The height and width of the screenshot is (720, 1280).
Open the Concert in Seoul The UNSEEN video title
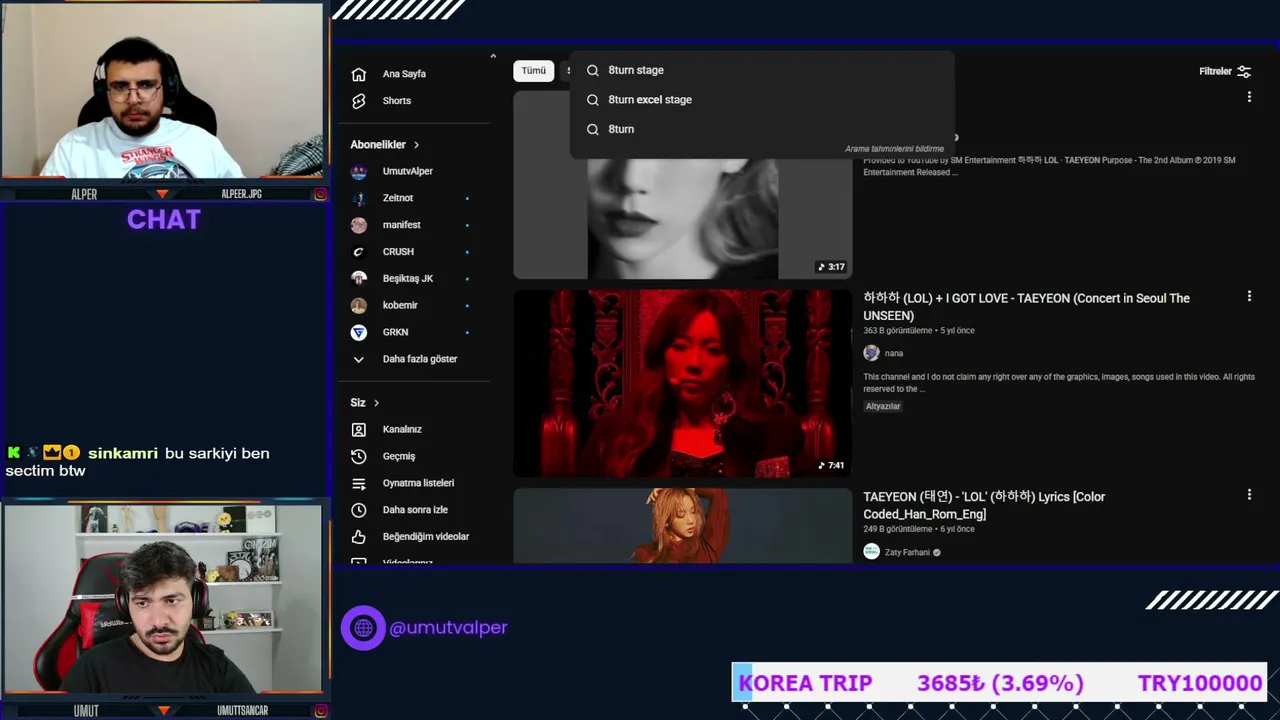coord(1026,307)
